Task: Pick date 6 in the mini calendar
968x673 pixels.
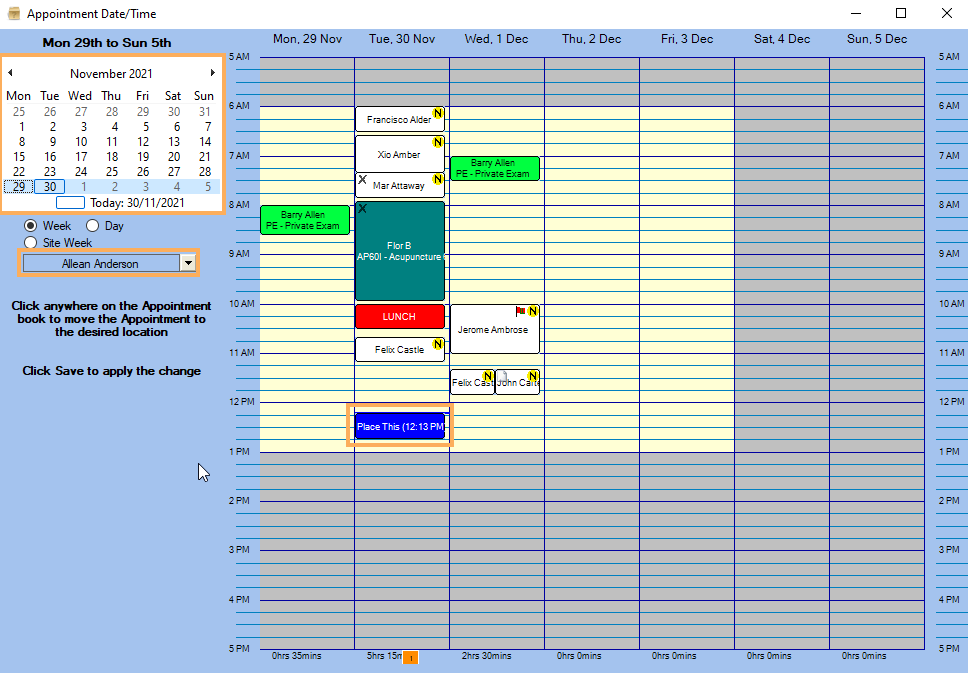Action: coord(177,127)
